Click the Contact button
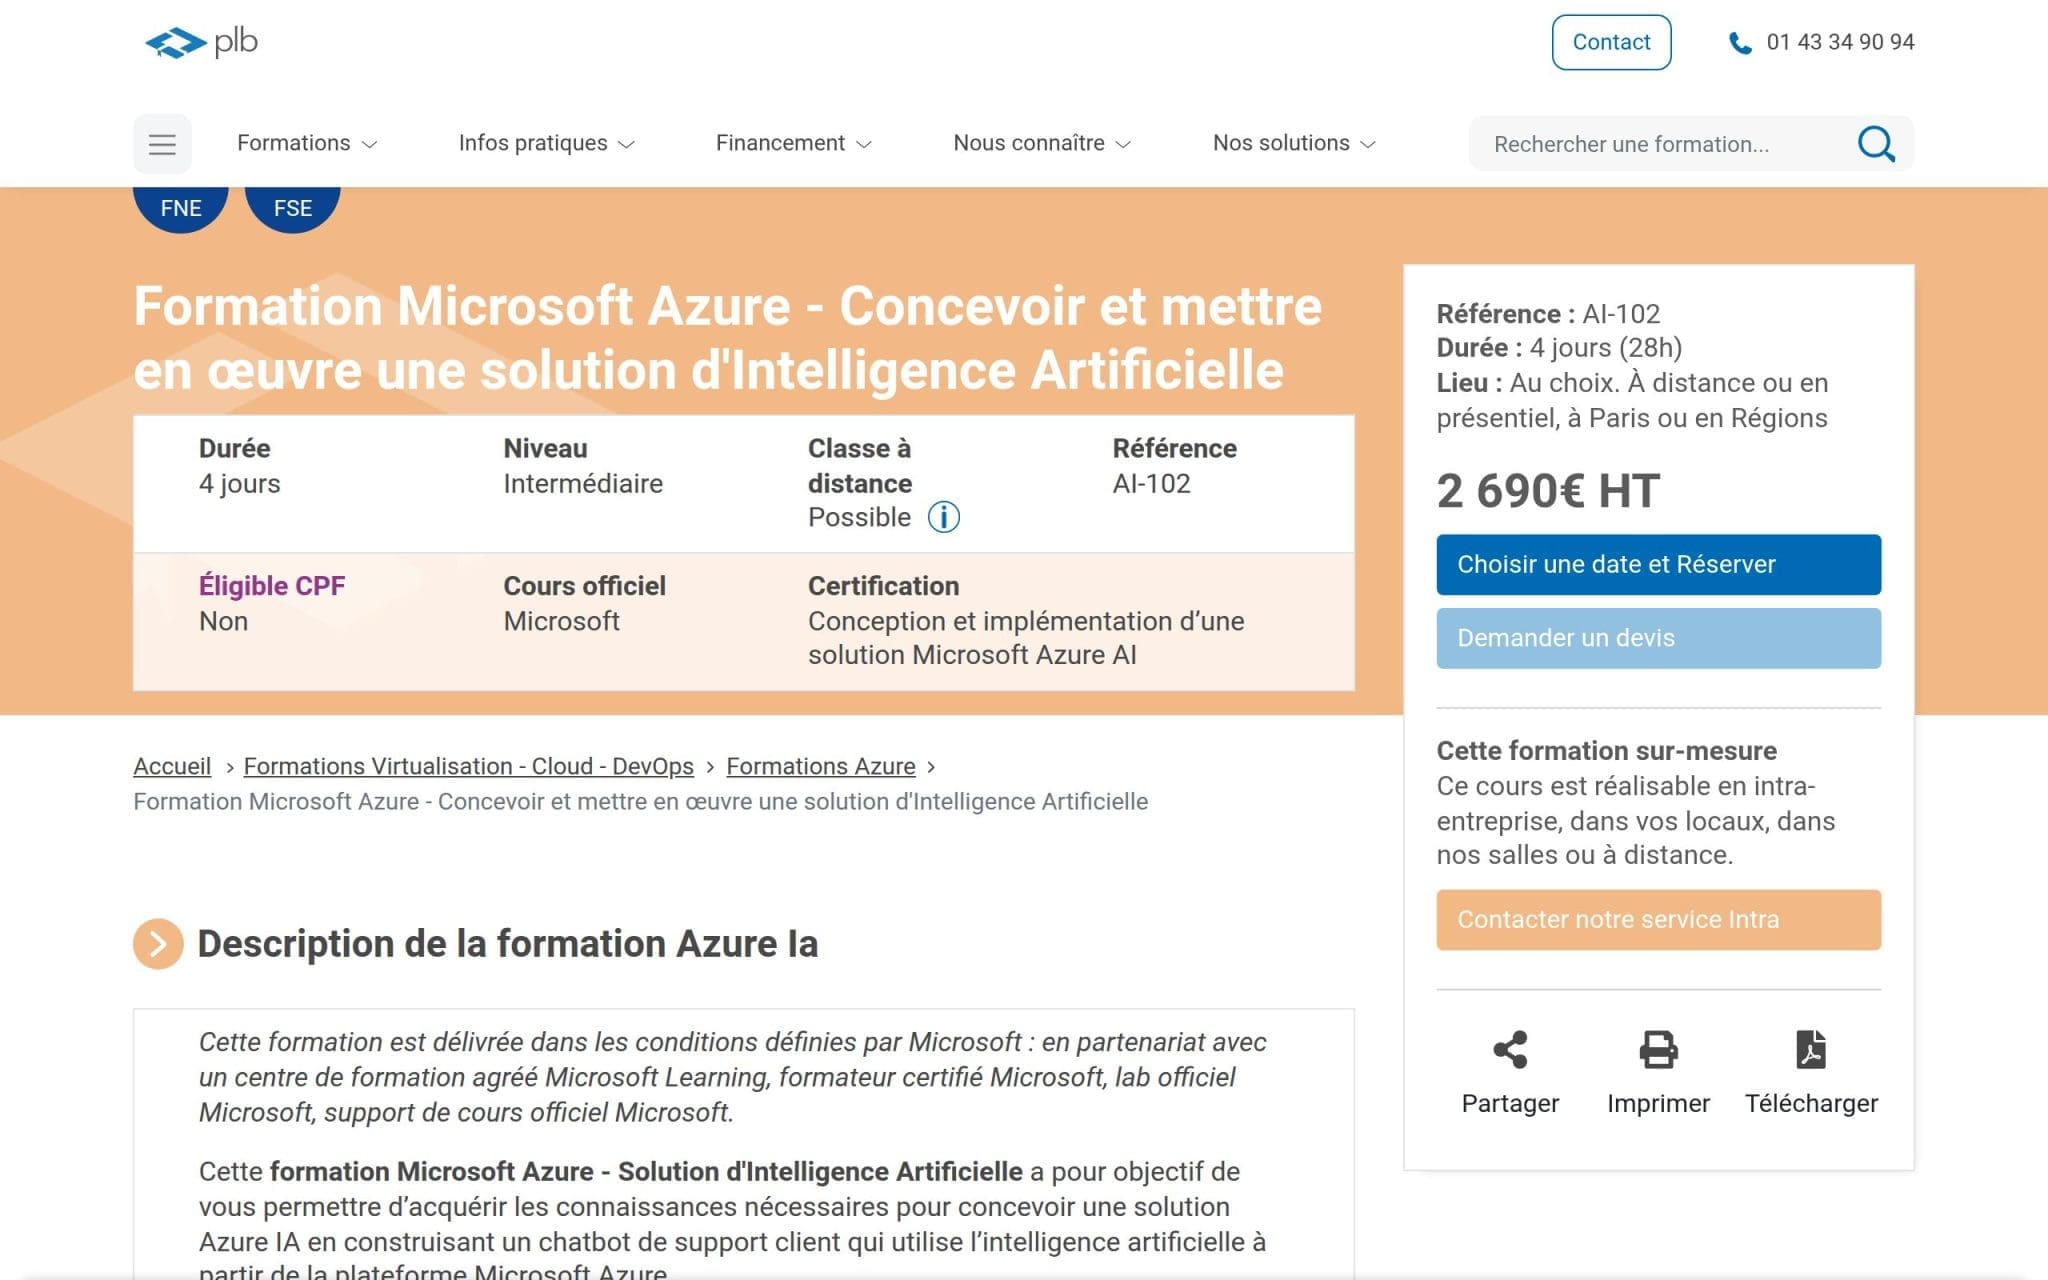The image size is (2048, 1280). (1611, 42)
